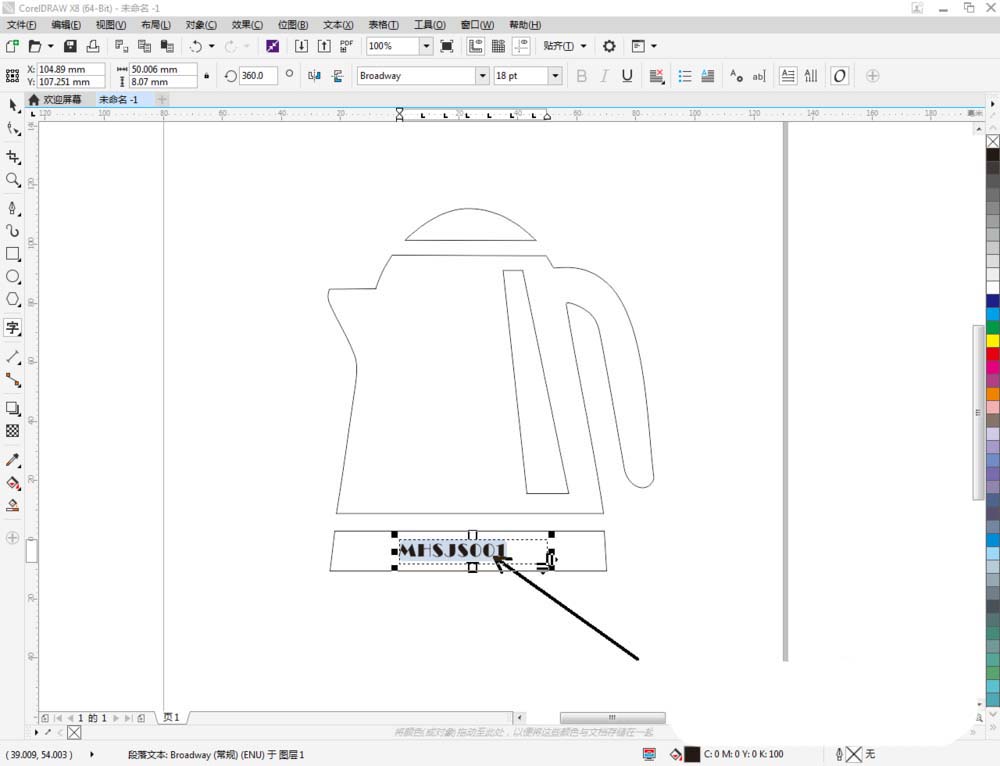
Task: Select the Ellipse tool
Action: (13, 277)
